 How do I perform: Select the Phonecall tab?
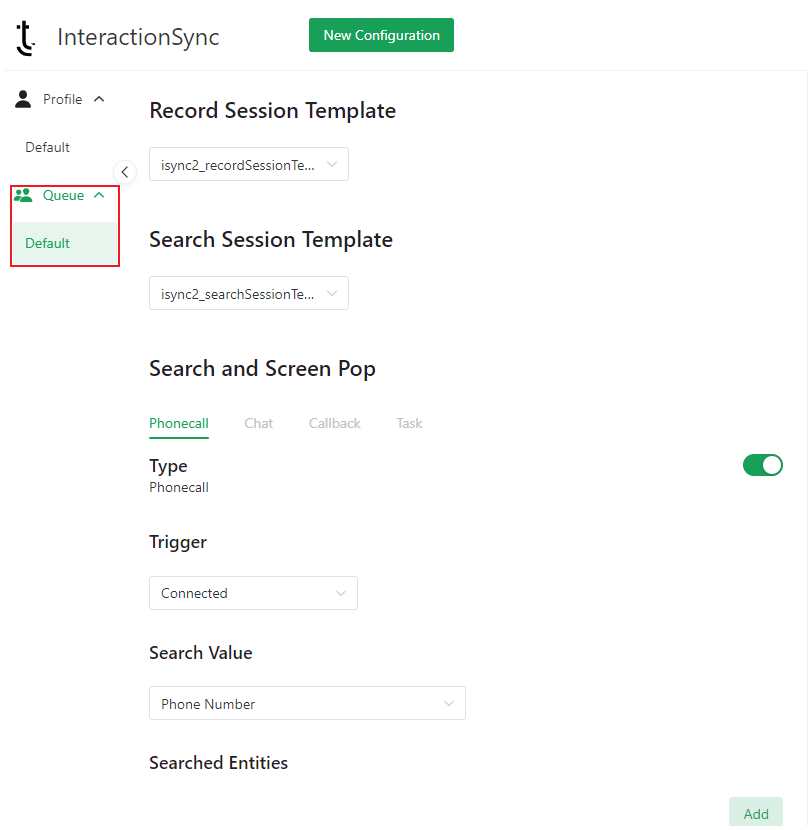[x=179, y=423]
